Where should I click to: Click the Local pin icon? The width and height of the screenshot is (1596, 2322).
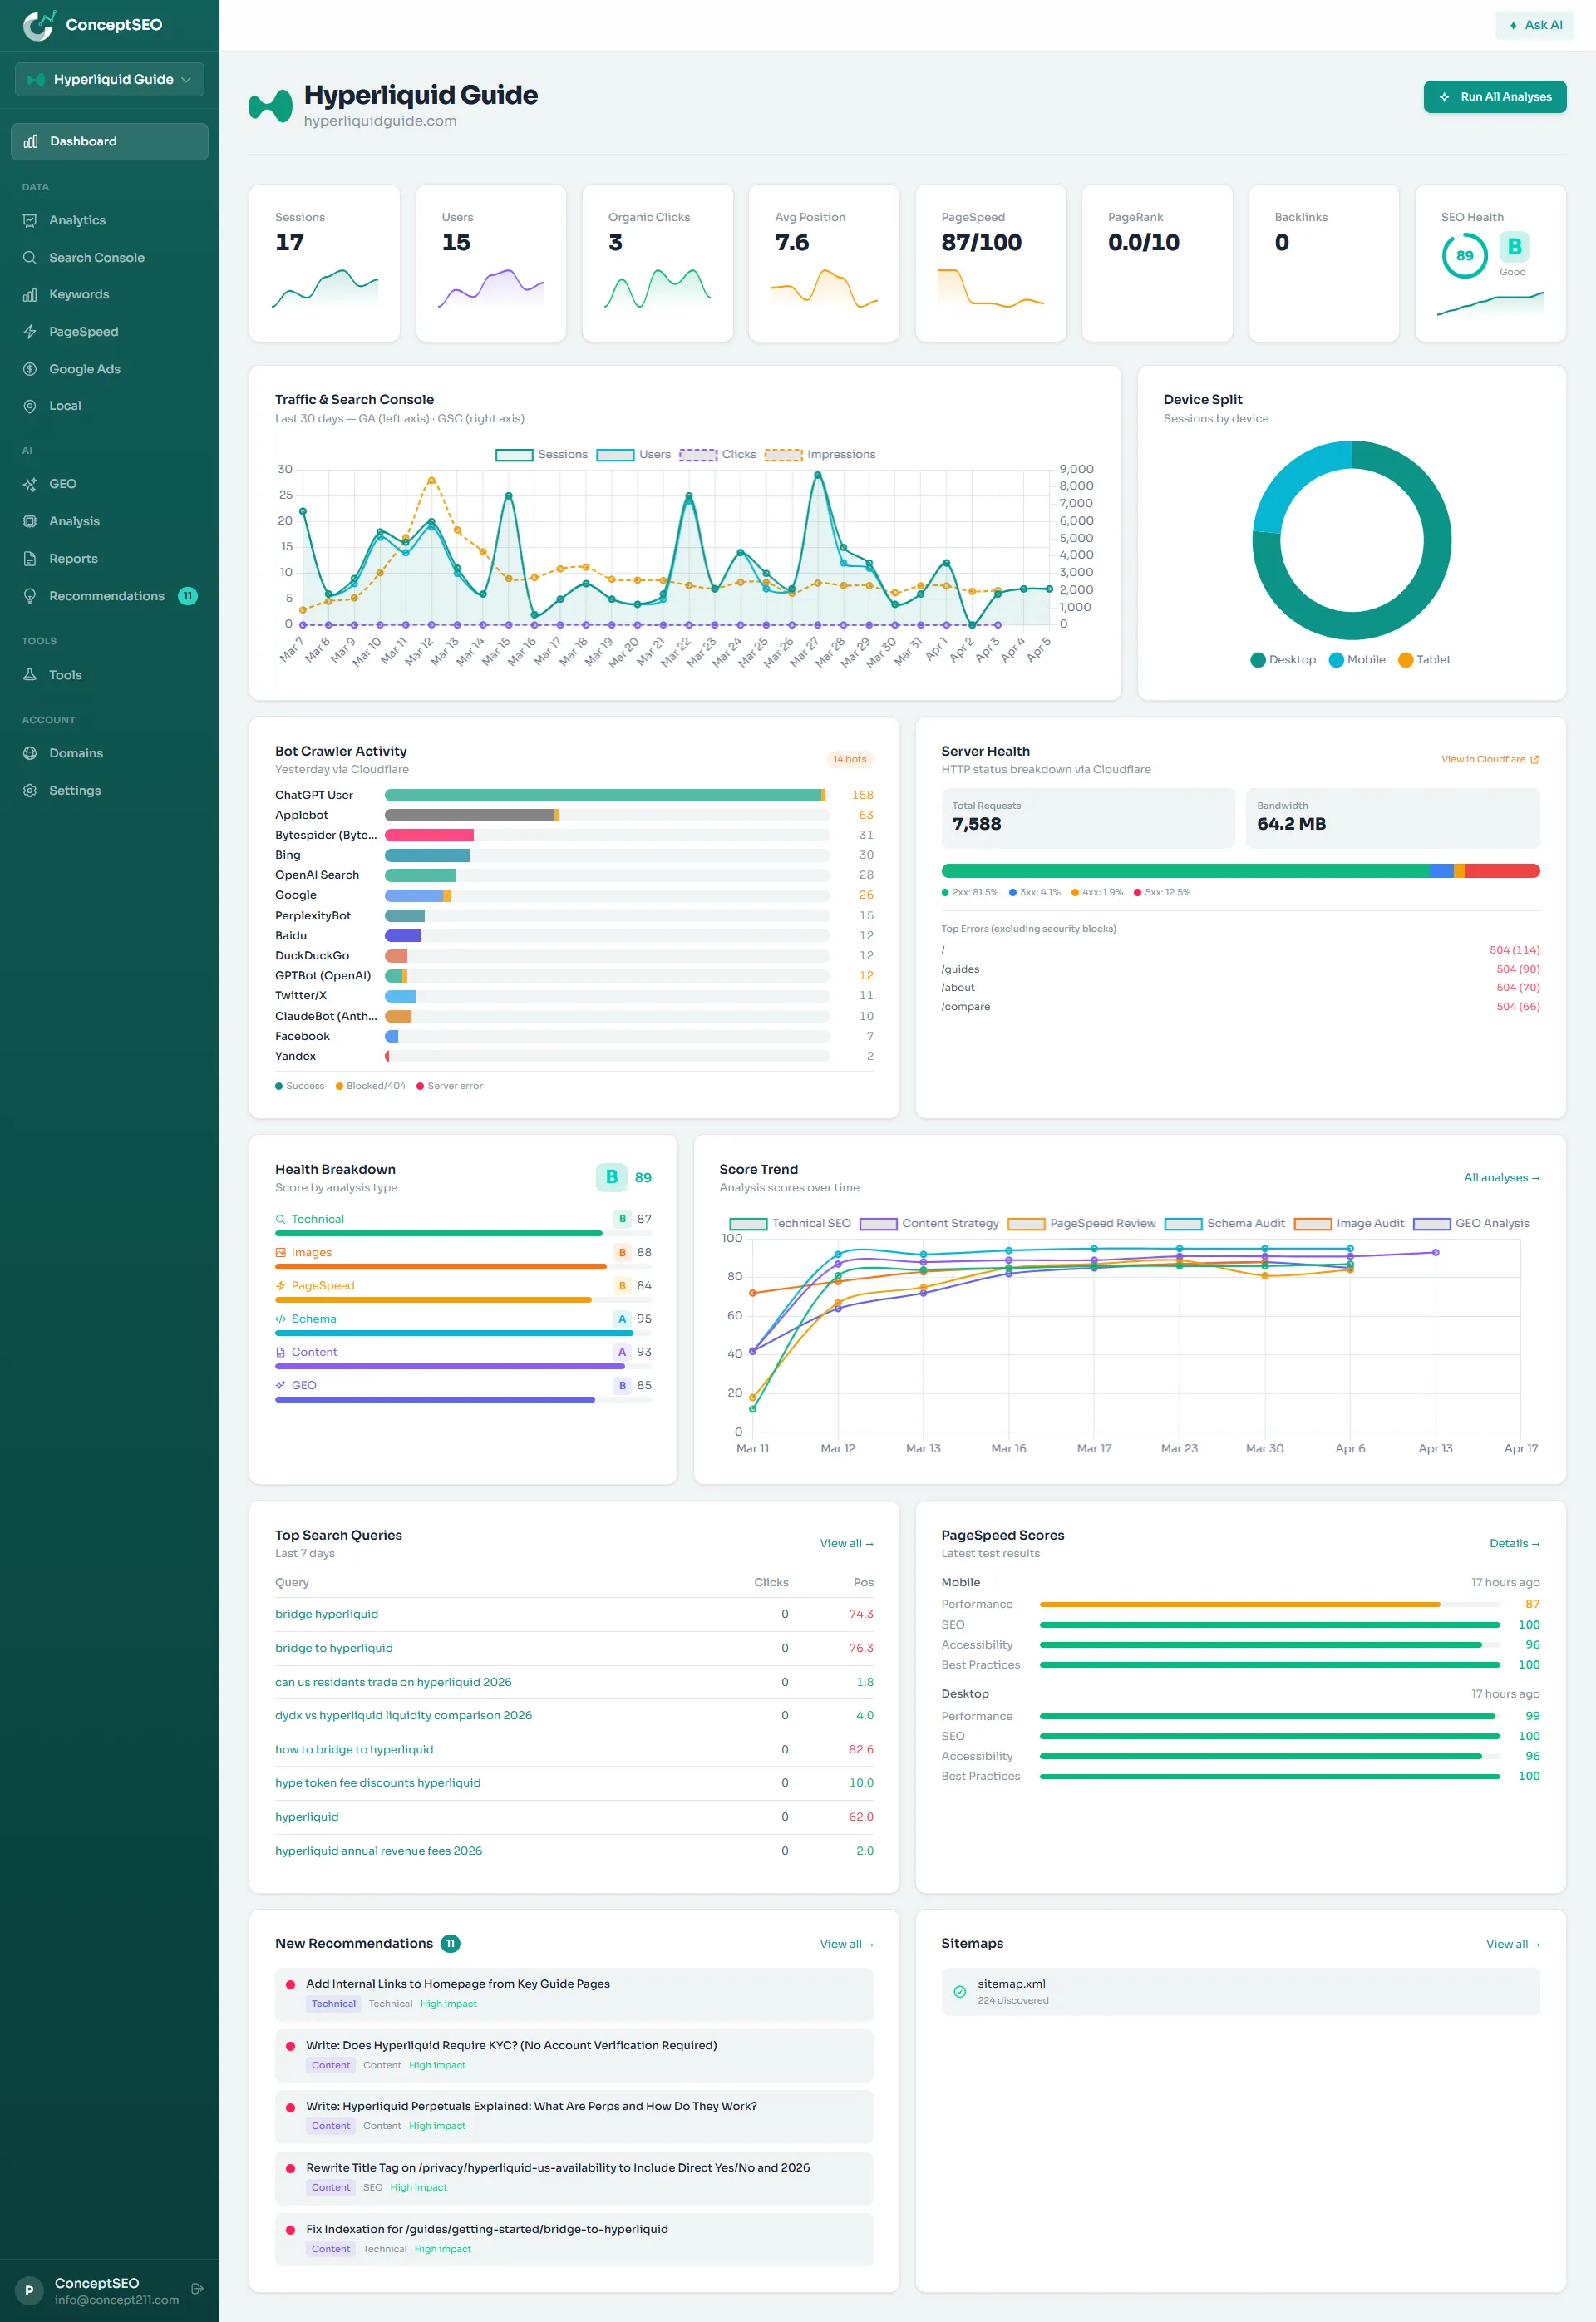30,406
